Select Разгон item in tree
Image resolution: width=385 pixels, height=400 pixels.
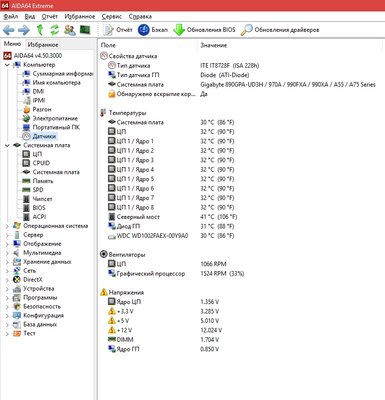[x=42, y=109]
